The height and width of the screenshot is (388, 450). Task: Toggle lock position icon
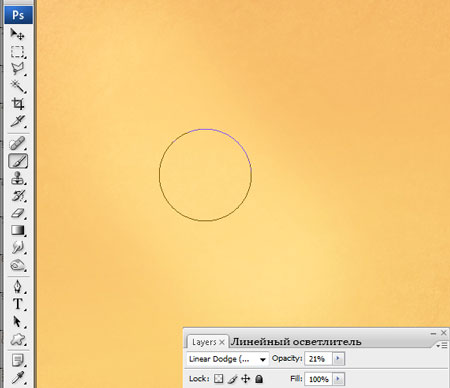(x=246, y=379)
